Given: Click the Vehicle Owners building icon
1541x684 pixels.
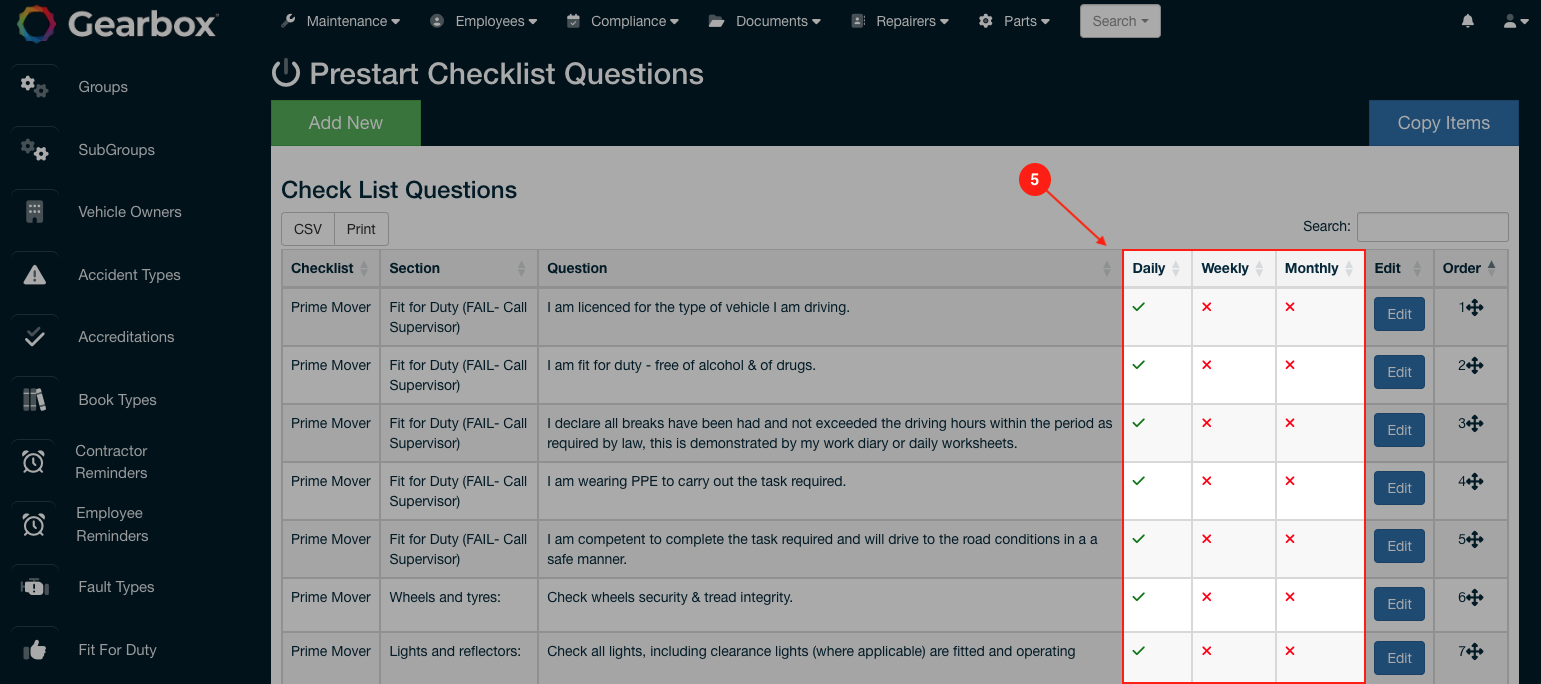Looking at the screenshot, I should [35, 212].
